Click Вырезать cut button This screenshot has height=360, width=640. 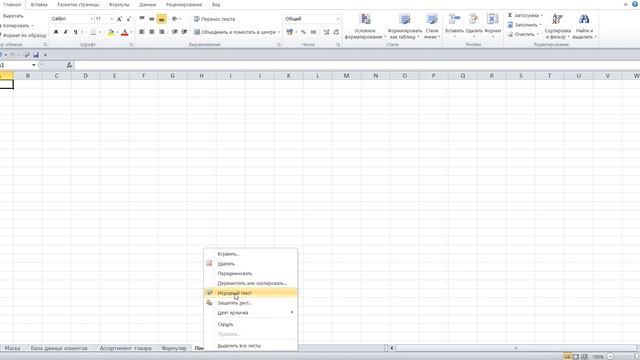(x=12, y=16)
